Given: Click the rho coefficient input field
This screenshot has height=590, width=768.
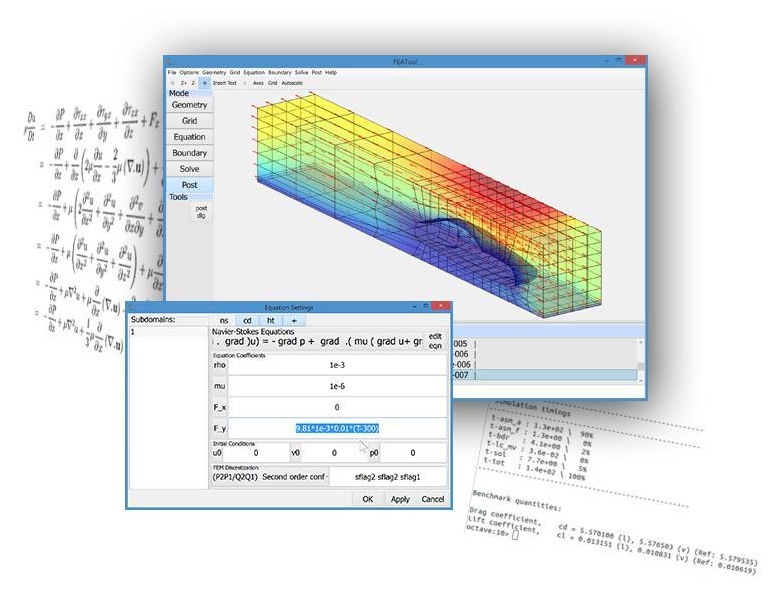Looking at the screenshot, I should pos(337,365).
